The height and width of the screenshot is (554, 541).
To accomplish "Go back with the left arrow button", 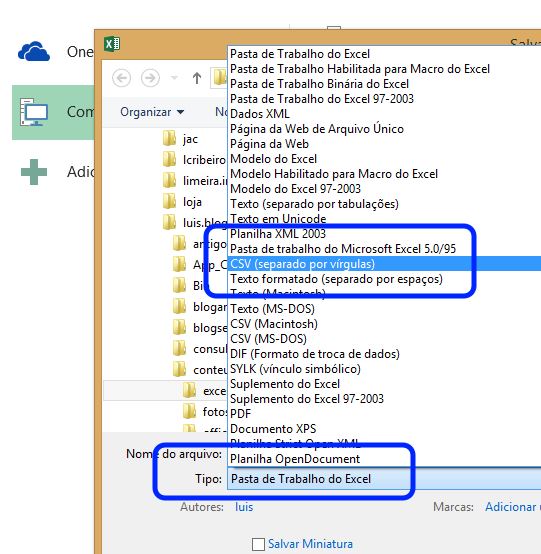I will coord(122,78).
